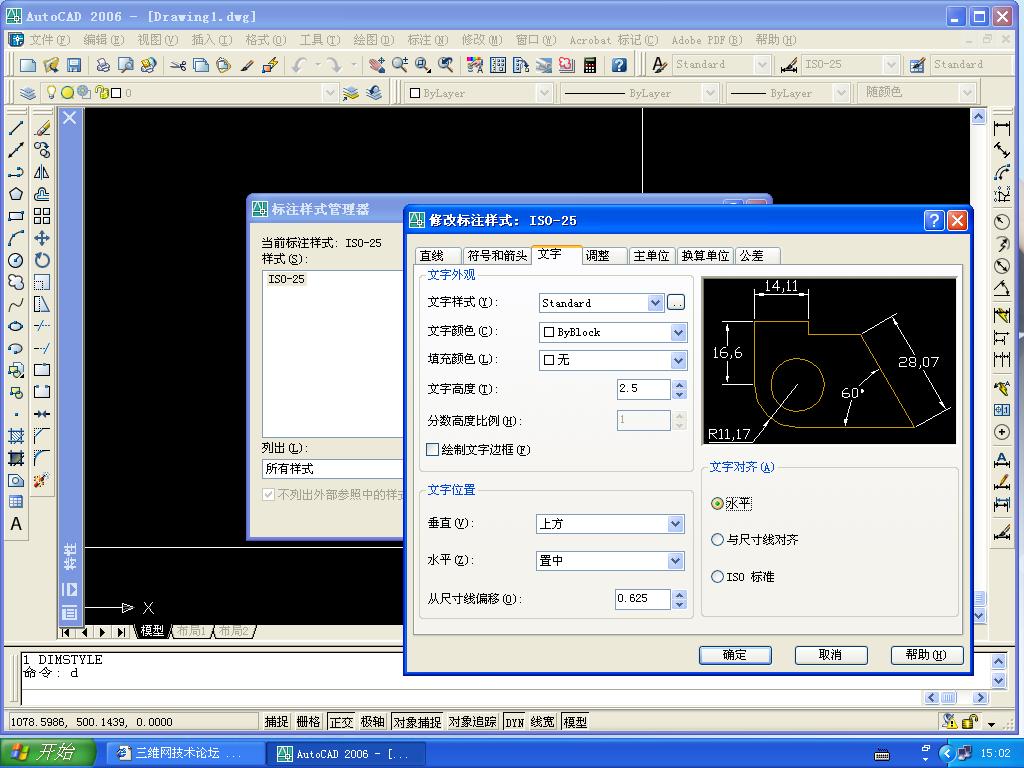Select the Multiline Text tool (A)
The height and width of the screenshot is (768, 1024).
(x=16, y=524)
